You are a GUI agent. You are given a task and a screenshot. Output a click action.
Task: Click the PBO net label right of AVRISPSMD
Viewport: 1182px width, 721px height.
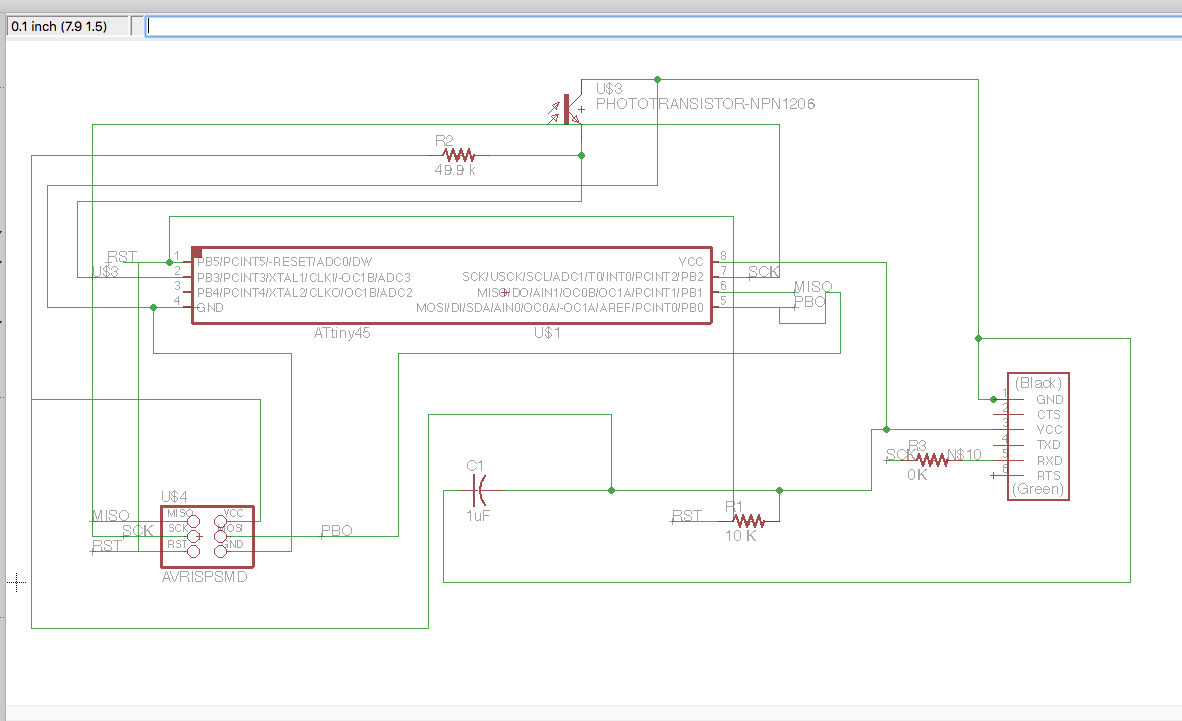[336, 531]
